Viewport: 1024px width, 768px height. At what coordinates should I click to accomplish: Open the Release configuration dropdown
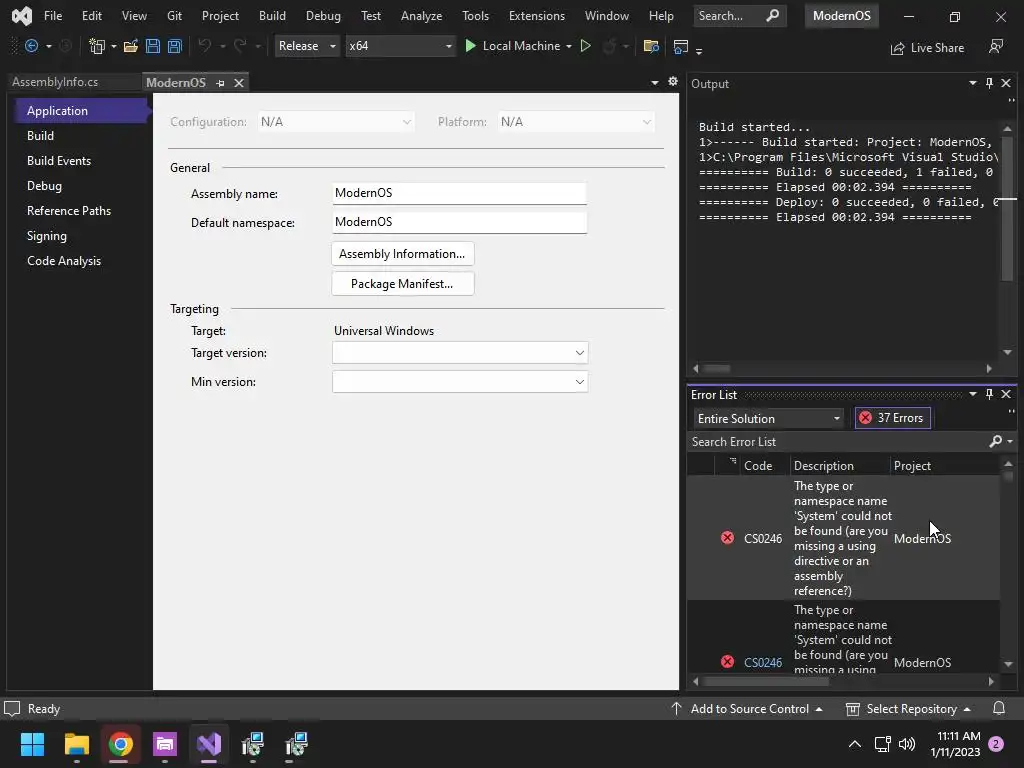tap(307, 46)
